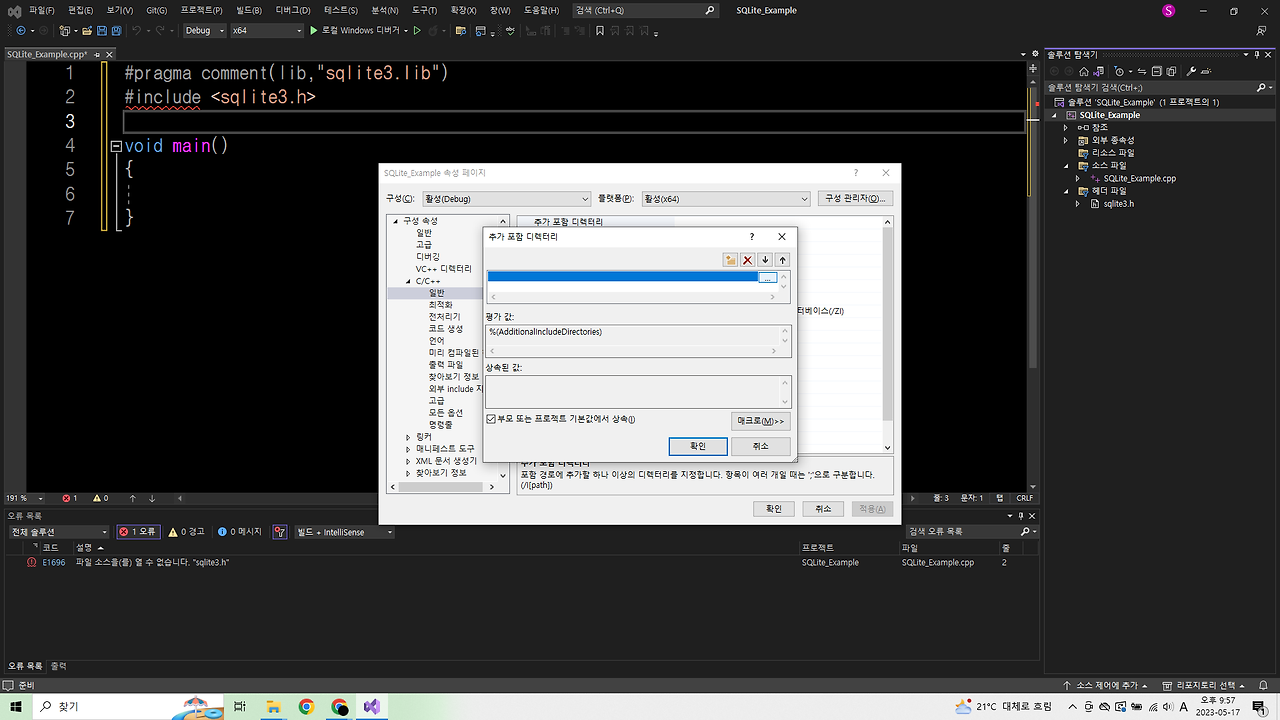Click sync with active document icon

click(1142, 72)
